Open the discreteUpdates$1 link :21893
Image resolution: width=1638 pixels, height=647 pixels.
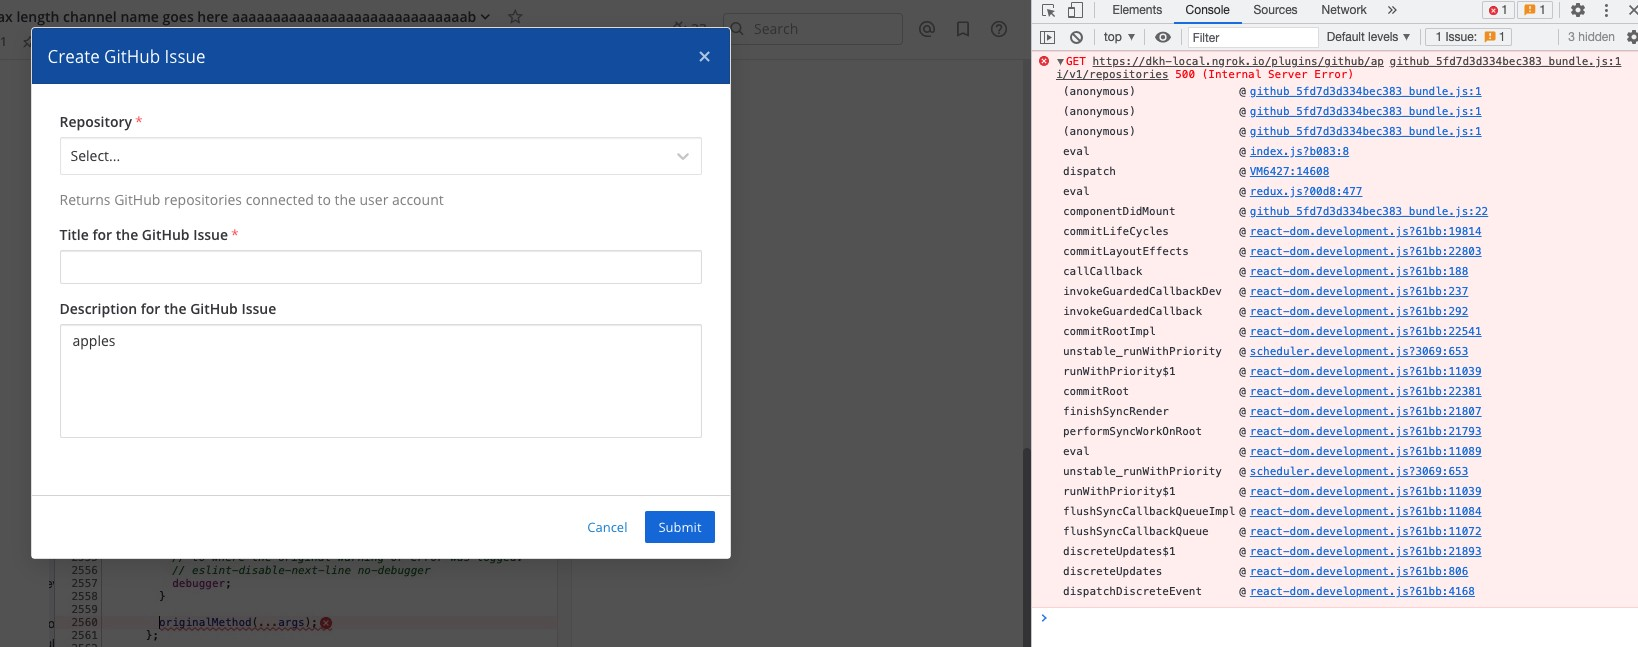click(1365, 551)
